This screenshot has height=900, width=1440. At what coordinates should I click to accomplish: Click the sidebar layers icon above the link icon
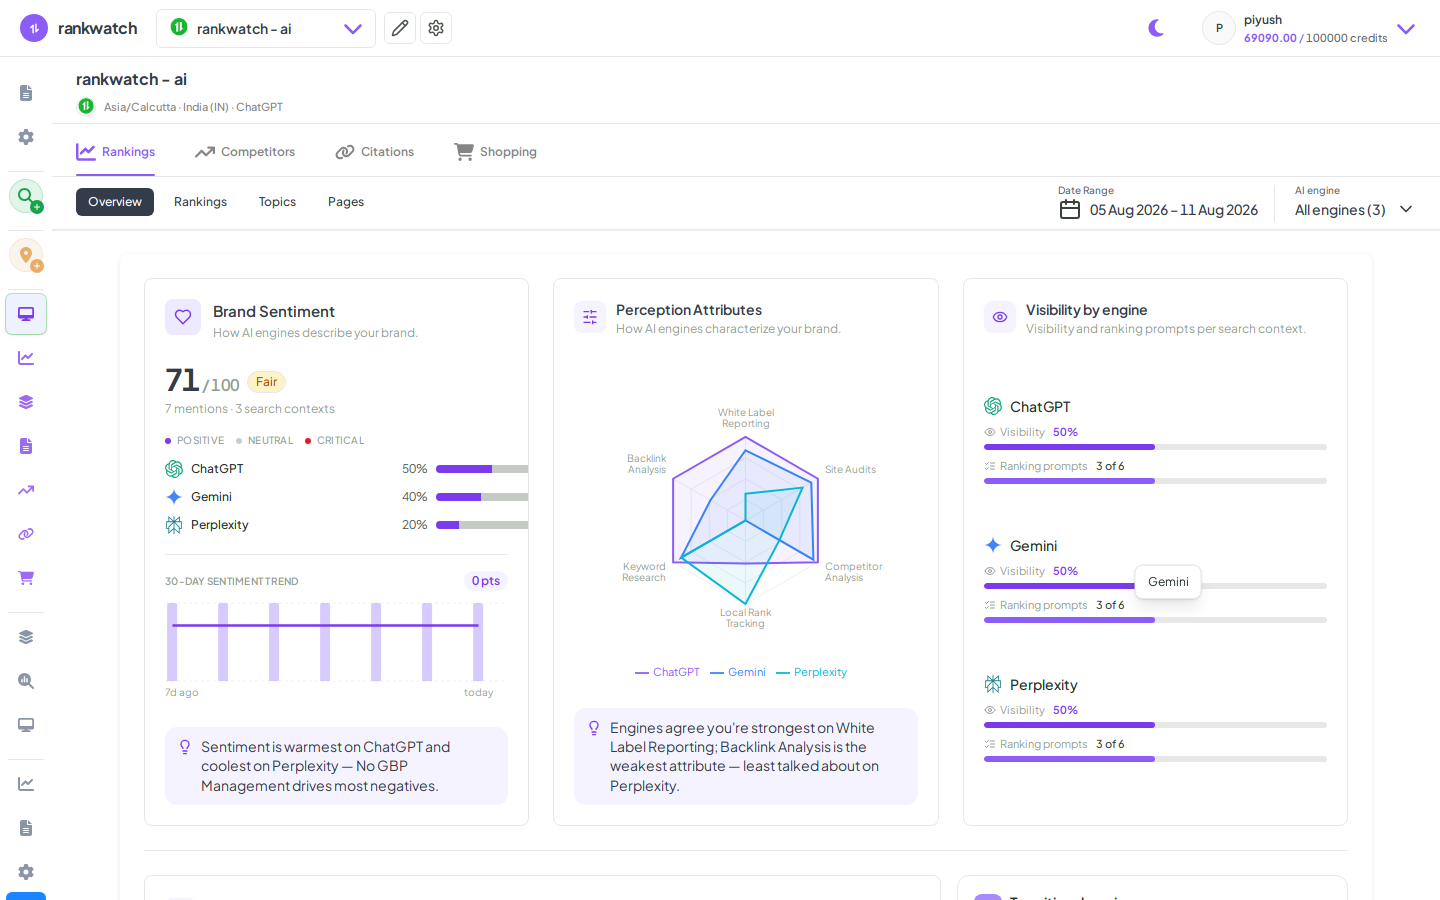26,402
